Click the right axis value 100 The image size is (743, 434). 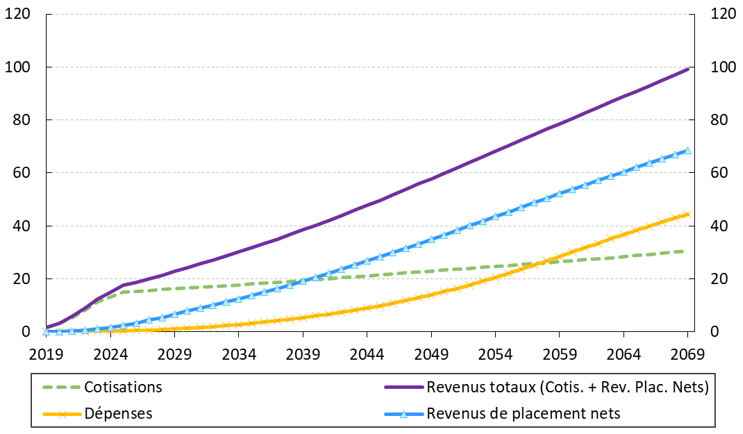(724, 67)
